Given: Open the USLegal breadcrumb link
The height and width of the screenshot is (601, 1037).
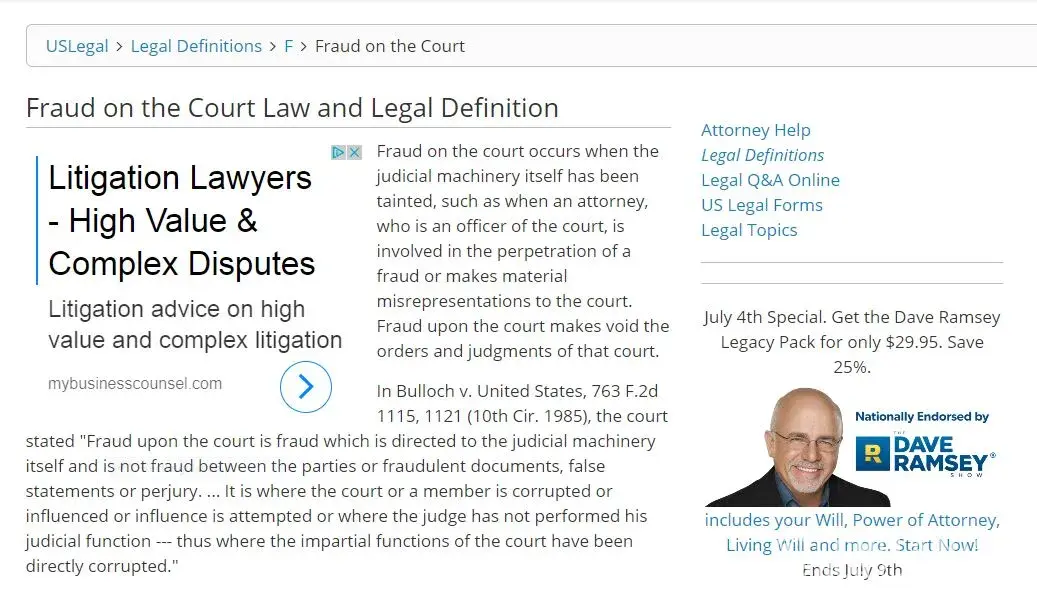Looking at the screenshot, I should [77, 46].
